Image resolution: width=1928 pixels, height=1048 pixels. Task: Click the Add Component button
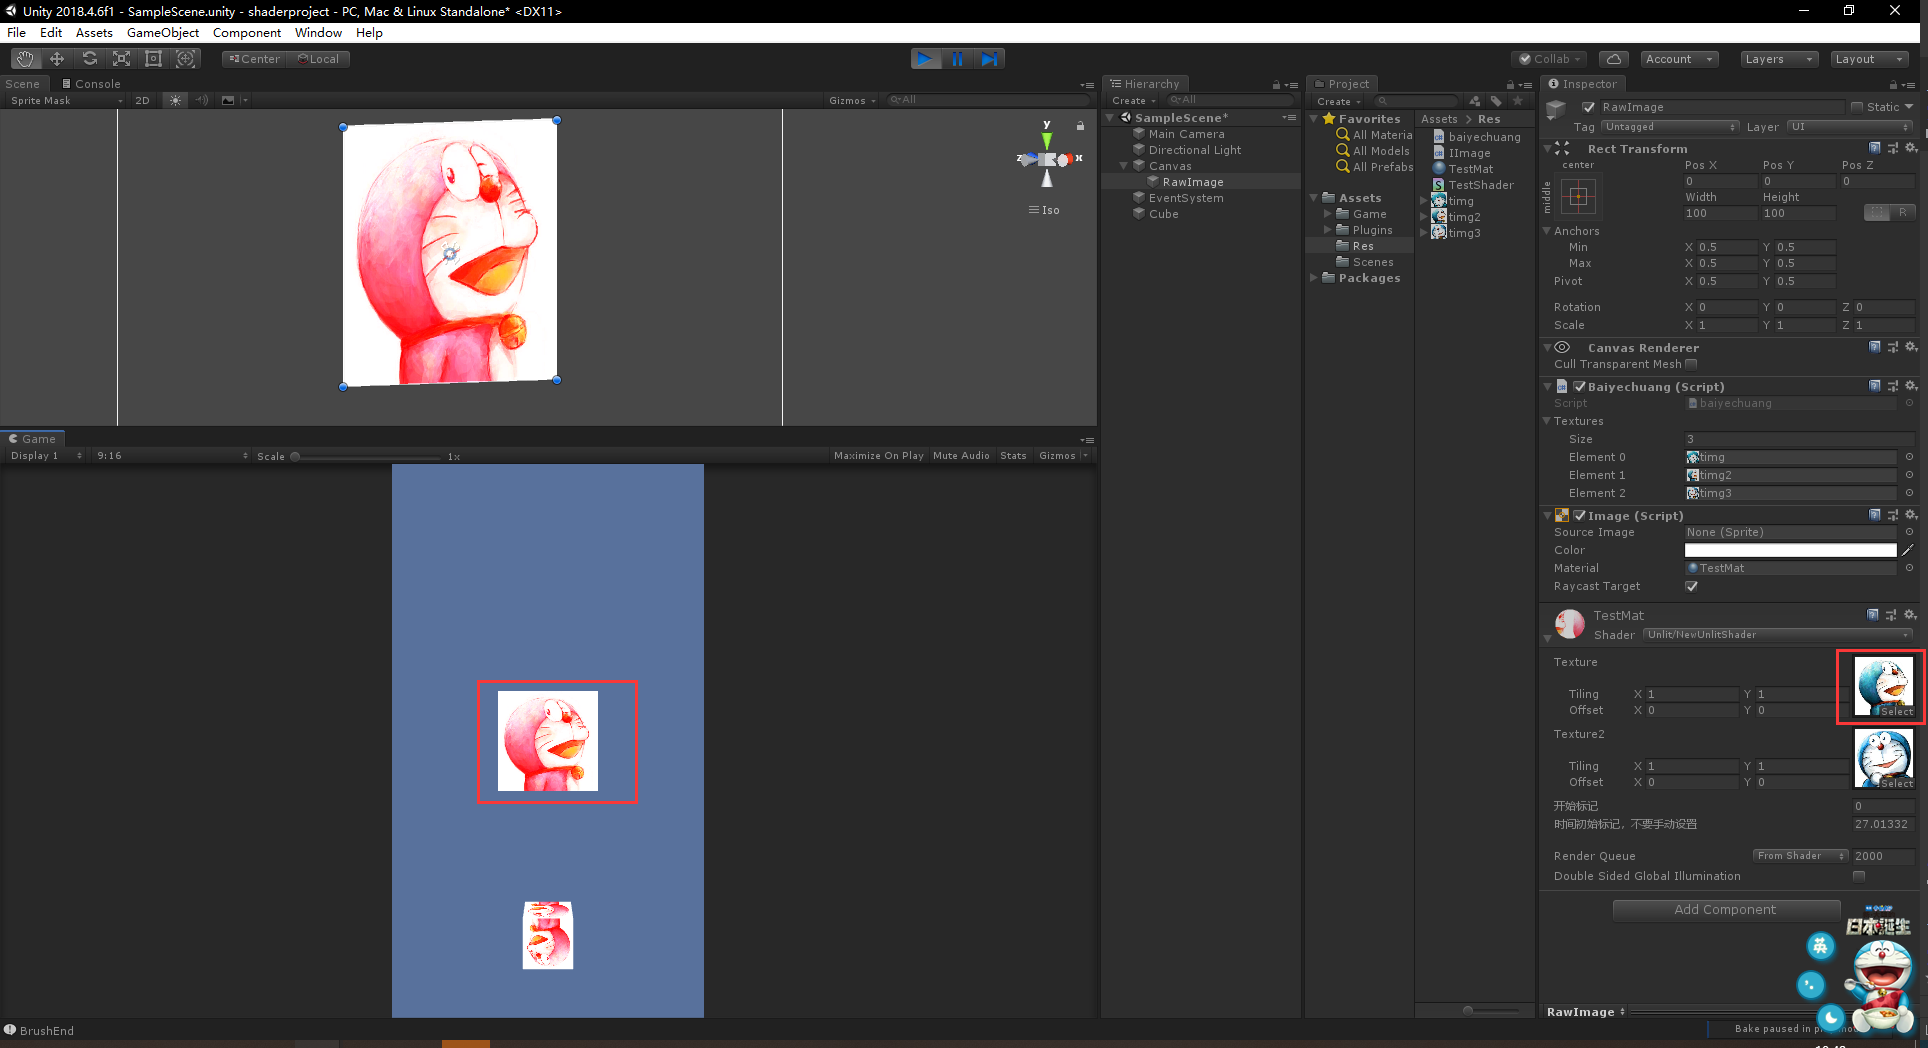coord(1726,910)
